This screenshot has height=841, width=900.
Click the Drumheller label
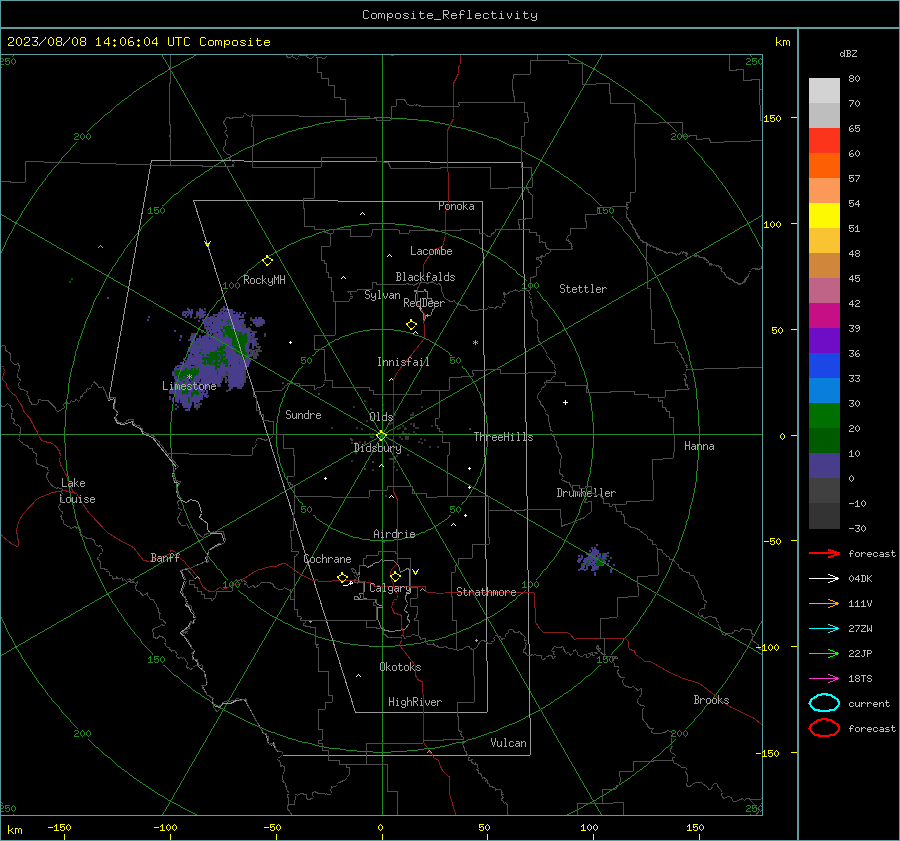click(586, 493)
